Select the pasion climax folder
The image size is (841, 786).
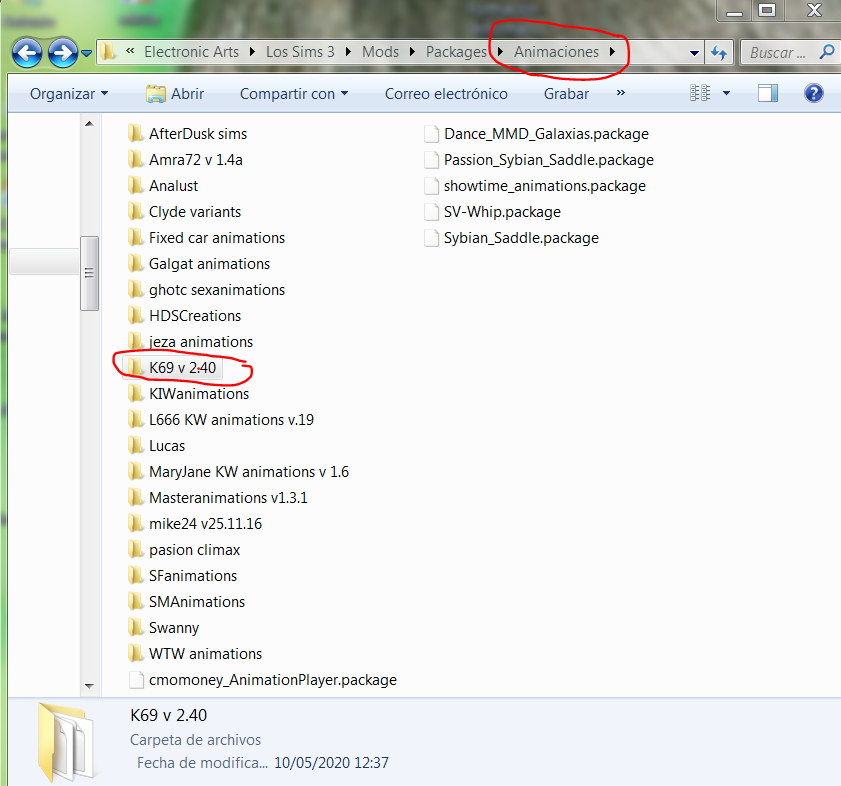(184, 550)
